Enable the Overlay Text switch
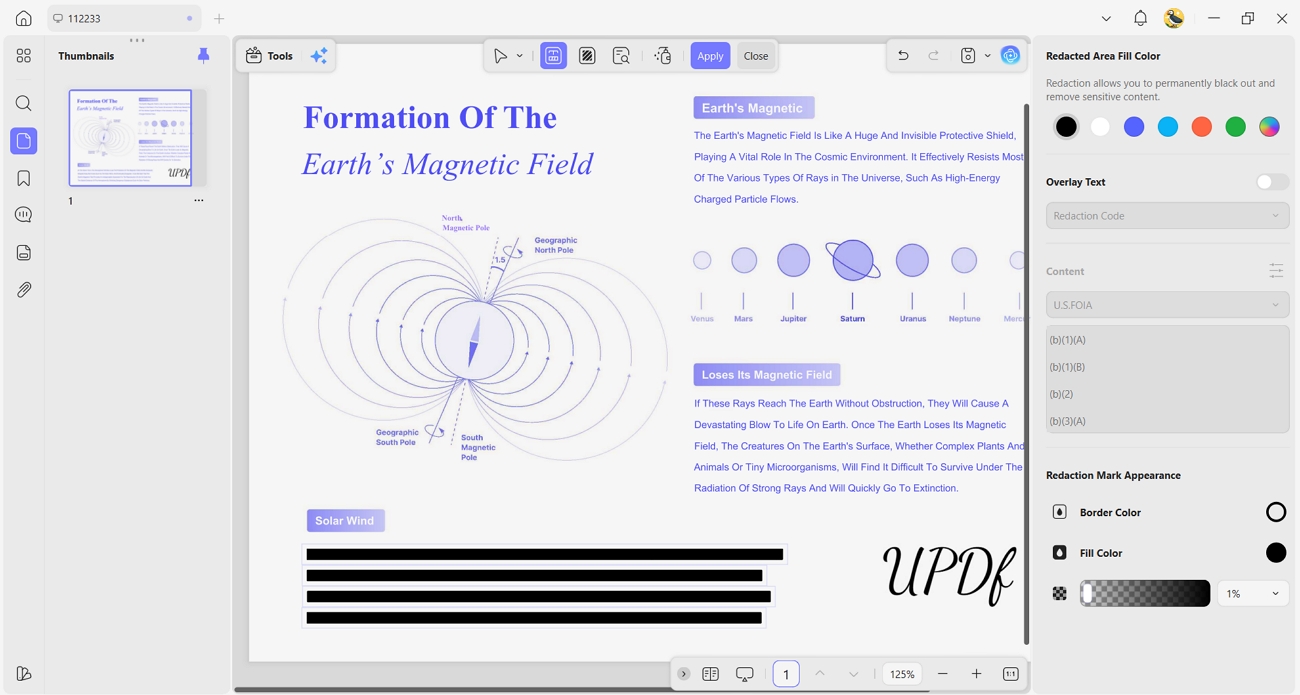1300x695 pixels. tap(1272, 182)
